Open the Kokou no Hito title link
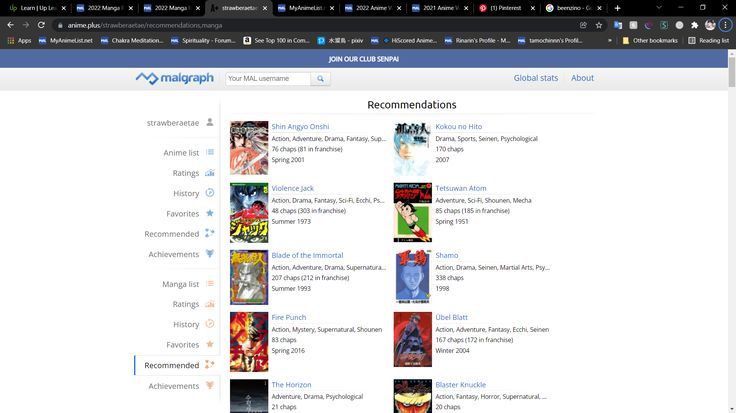736x413 pixels. point(459,126)
